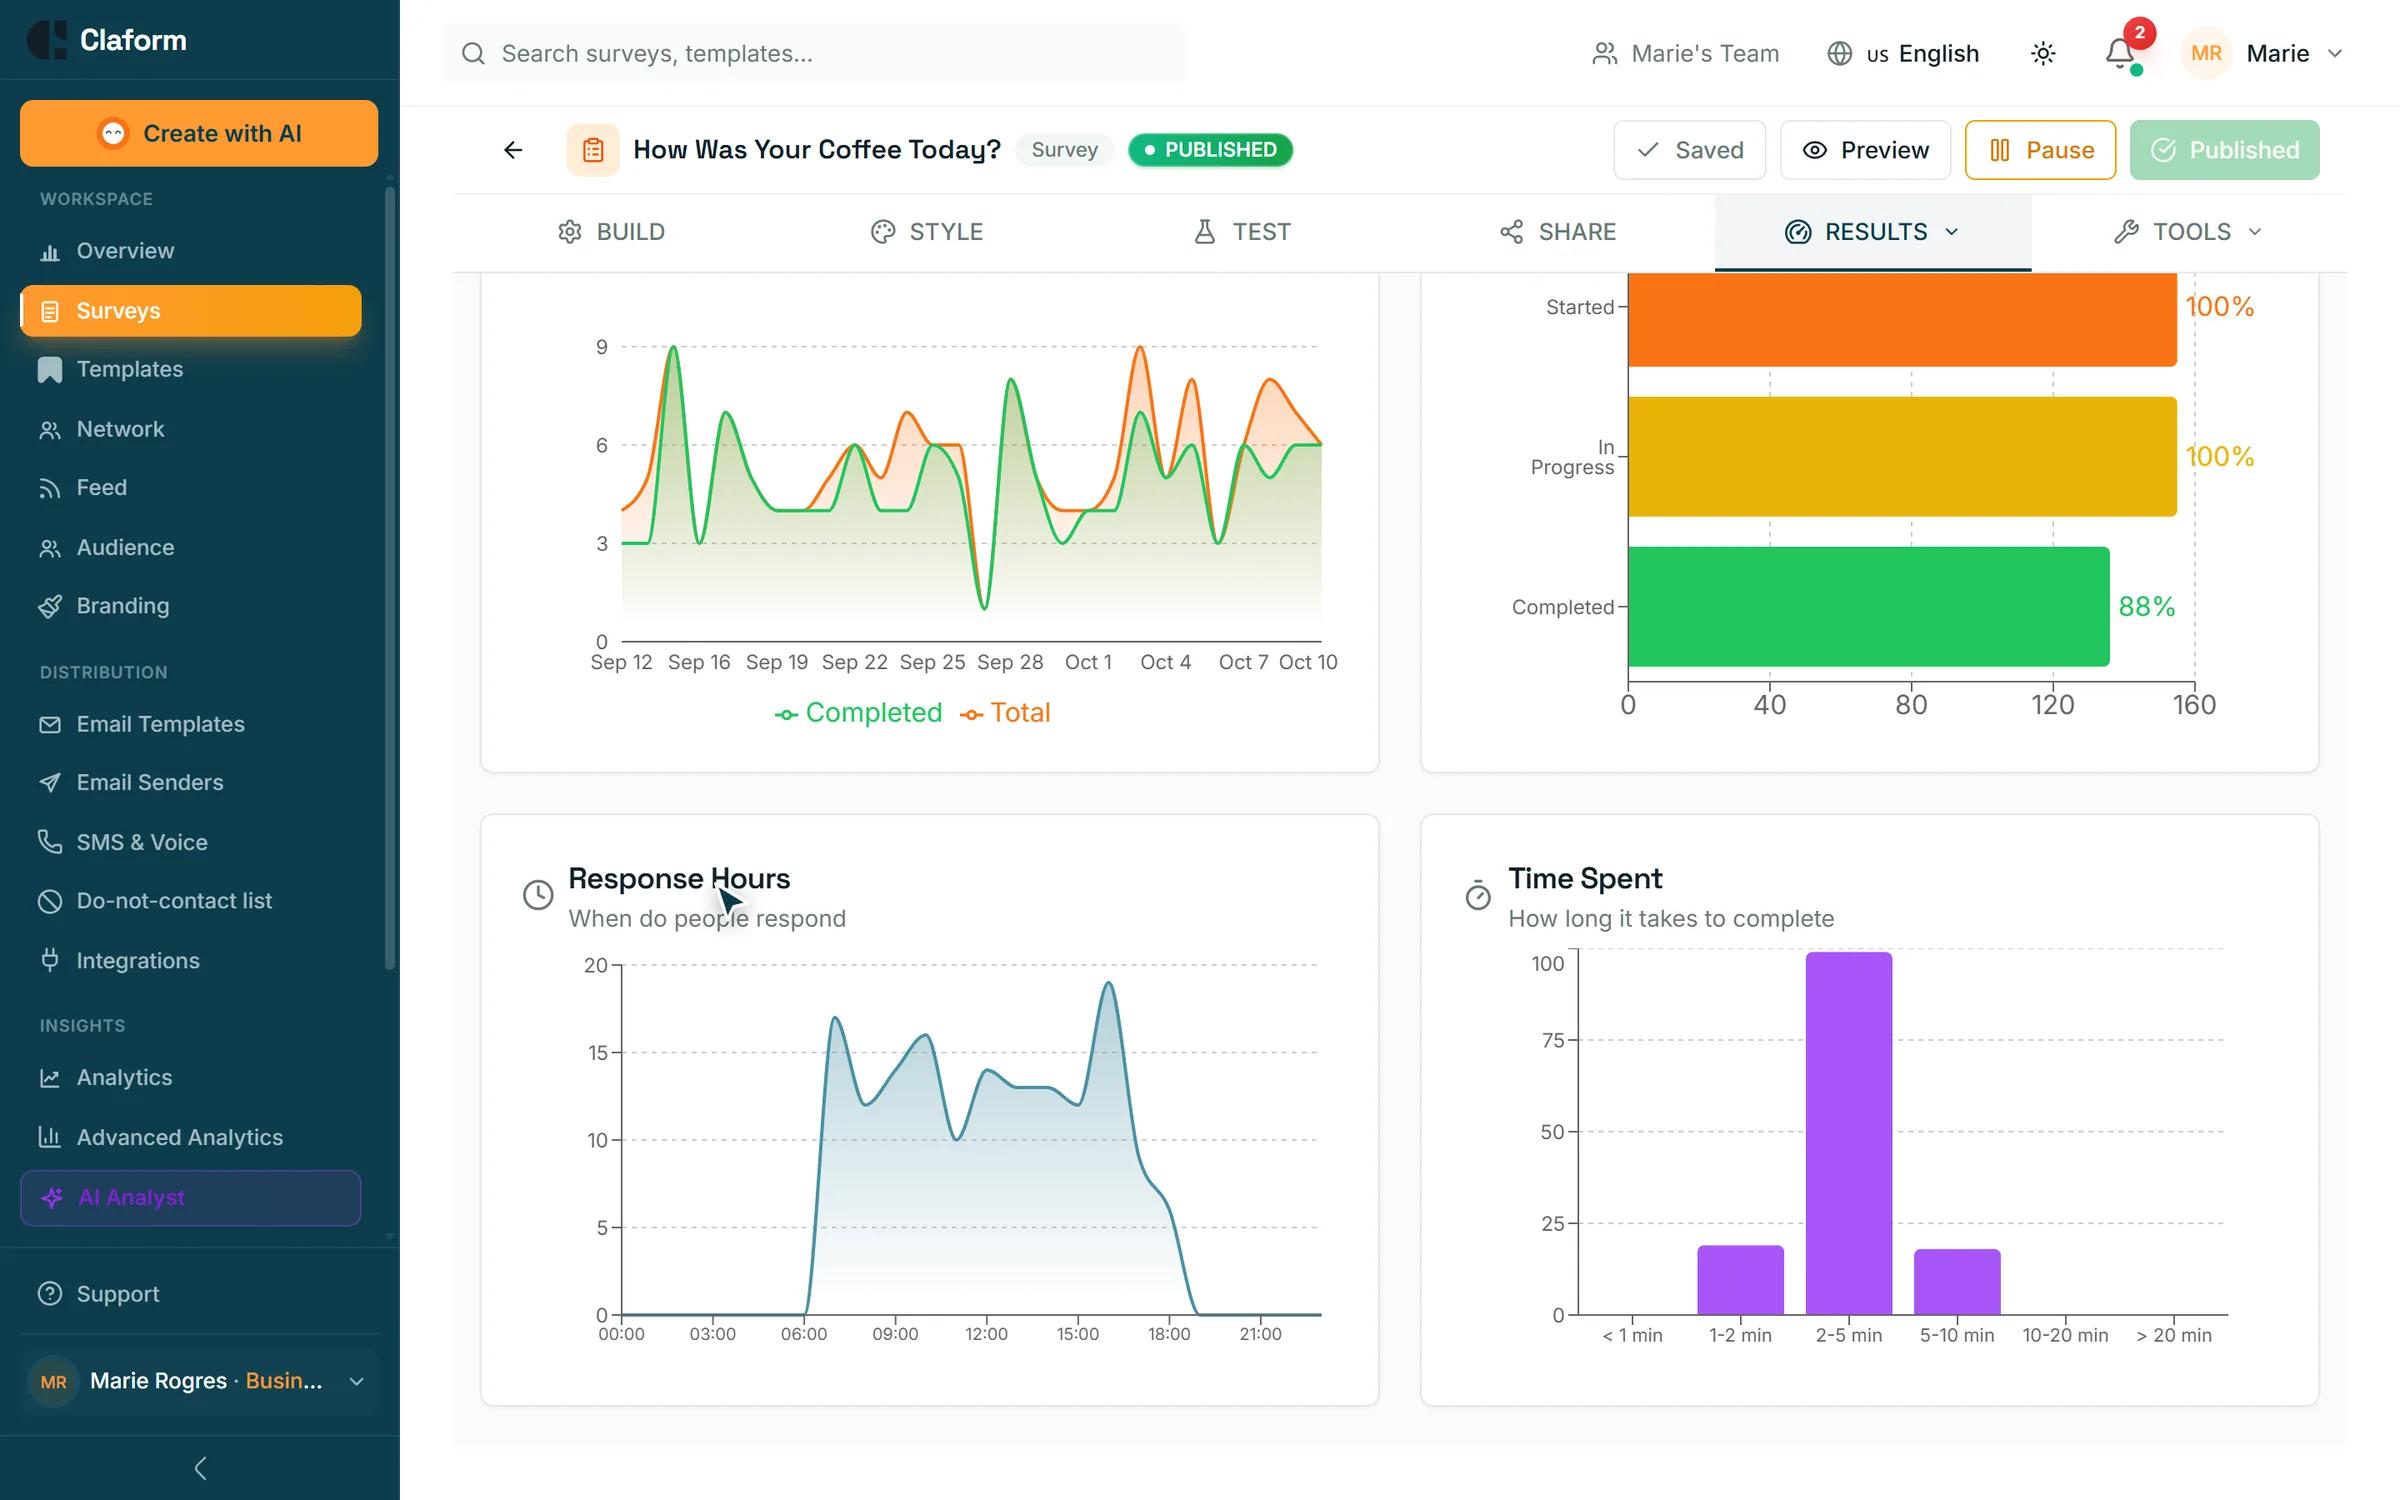This screenshot has height=1500, width=2400.
Task: Expand the Marie Rogres account switcher
Action: (200, 1381)
